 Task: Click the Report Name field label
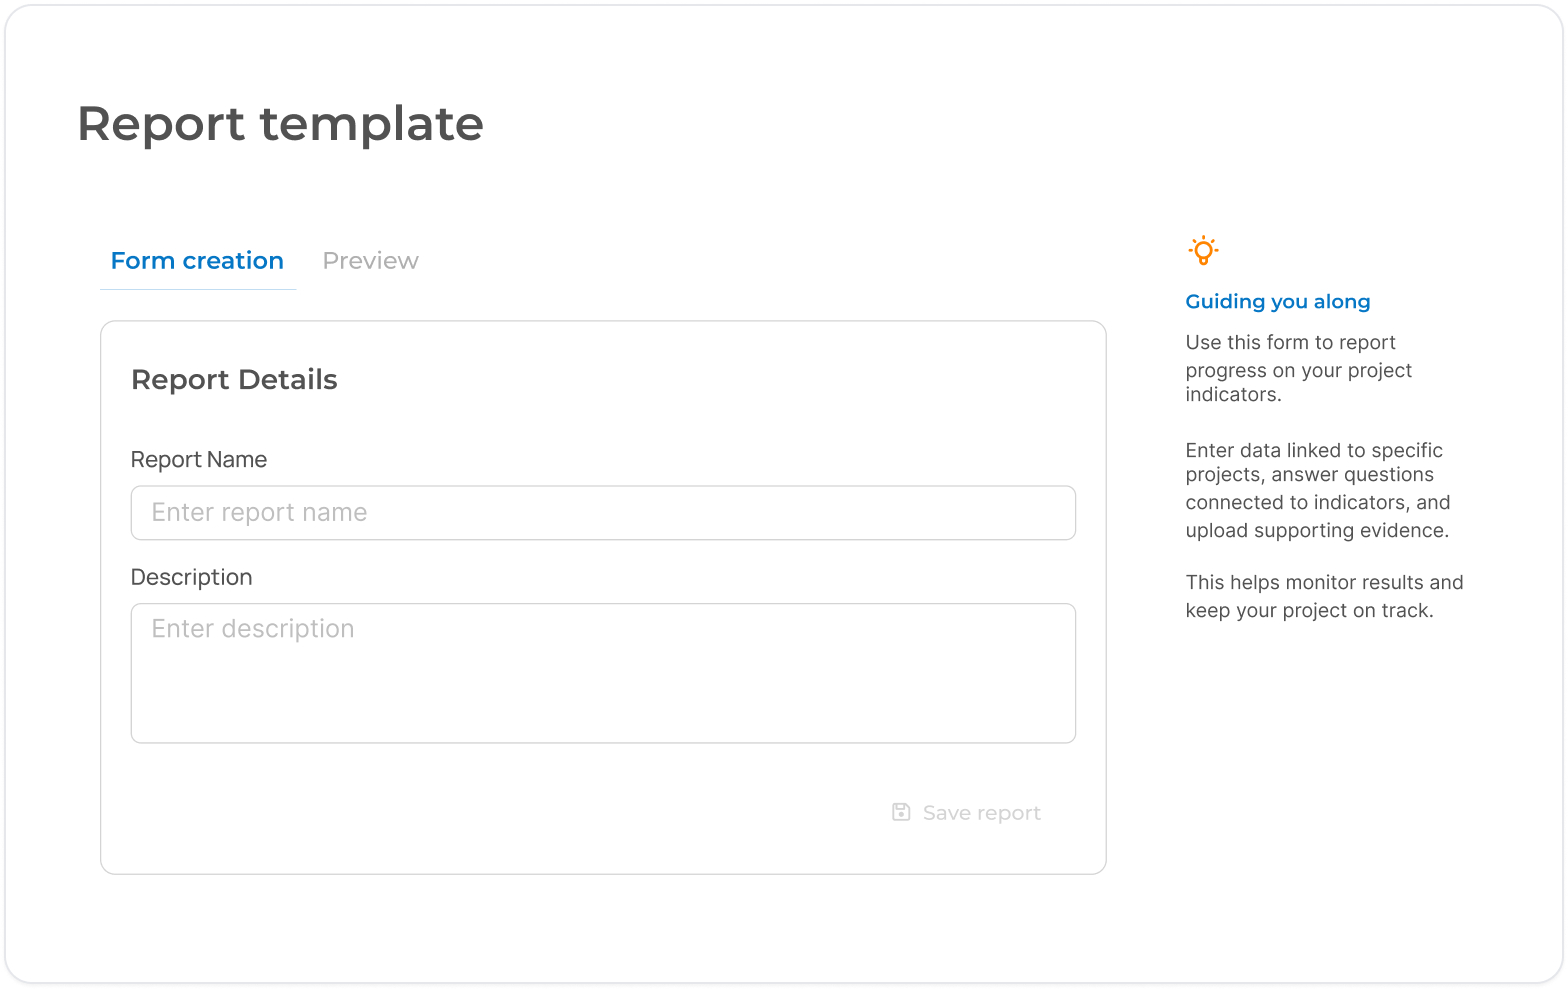coord(199,460)
